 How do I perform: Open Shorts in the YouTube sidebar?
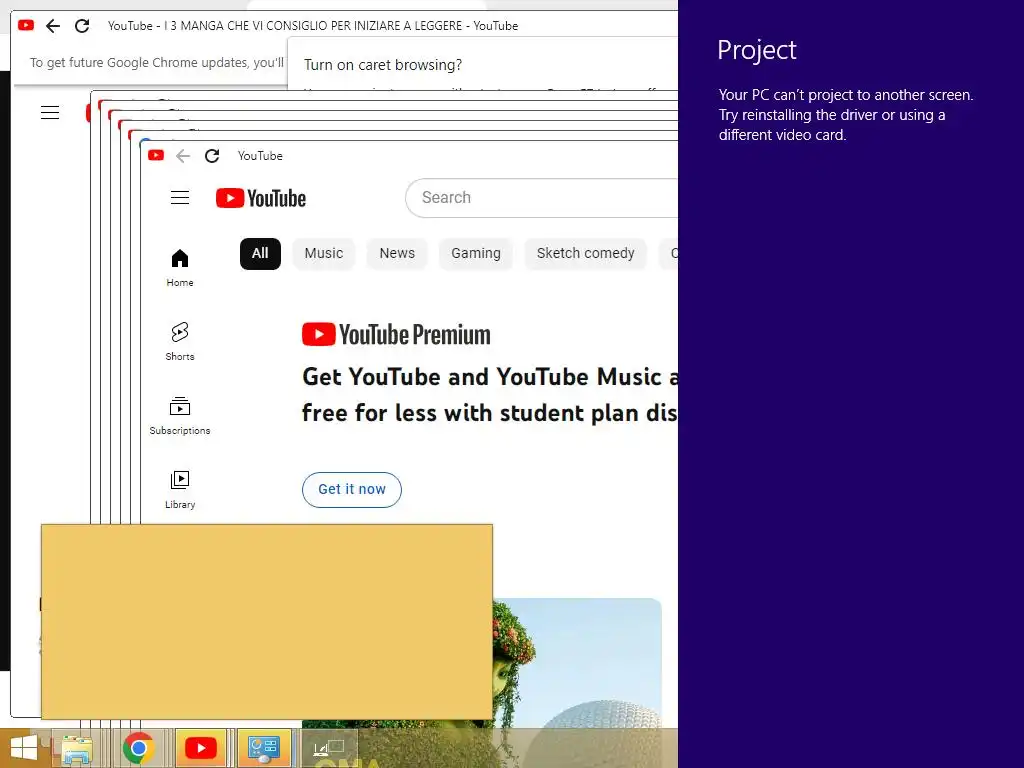180,342
